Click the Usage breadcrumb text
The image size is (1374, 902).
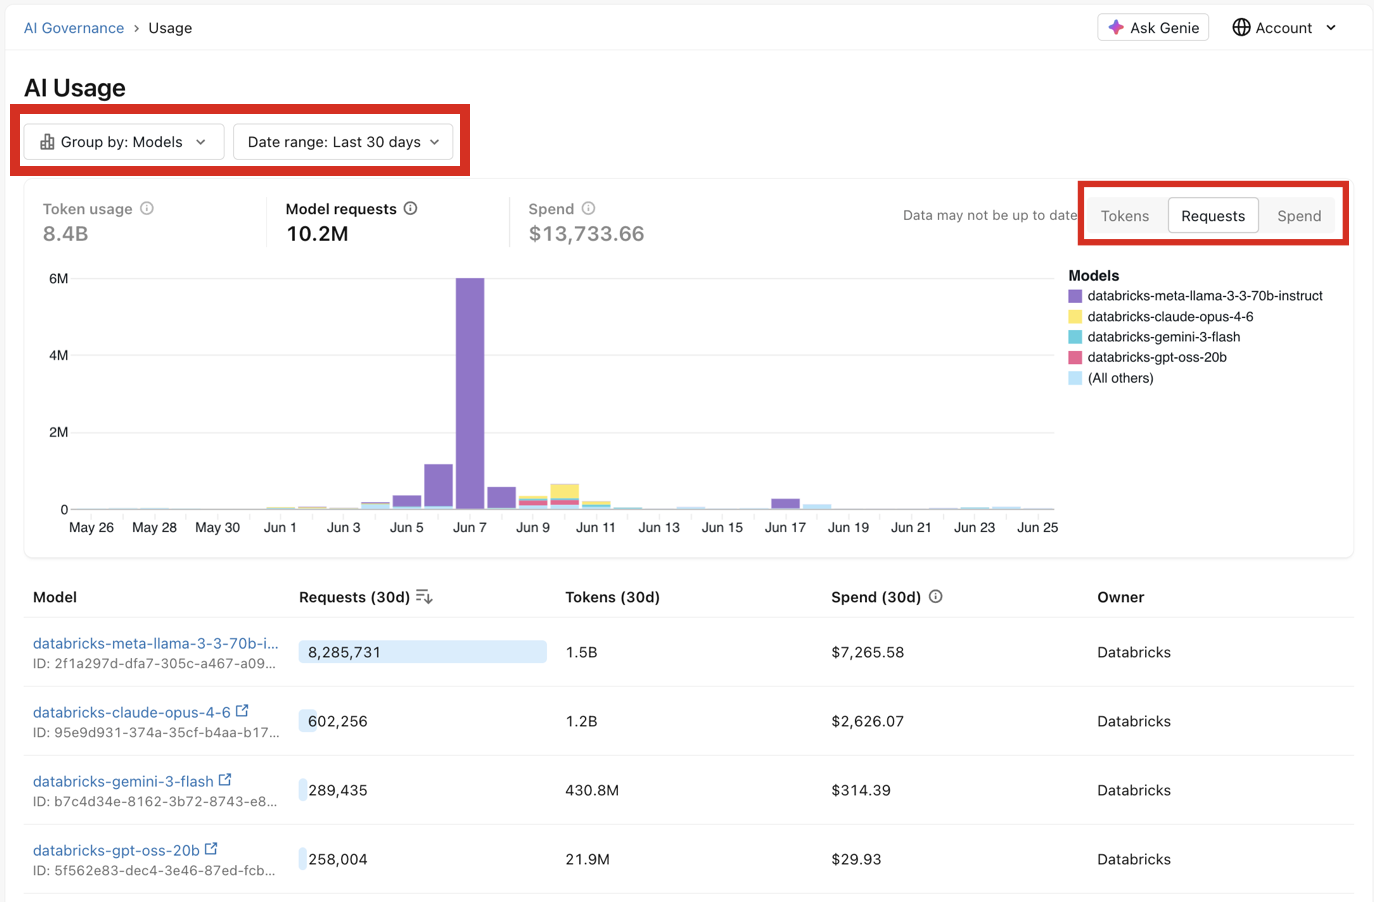pos(170,28)
